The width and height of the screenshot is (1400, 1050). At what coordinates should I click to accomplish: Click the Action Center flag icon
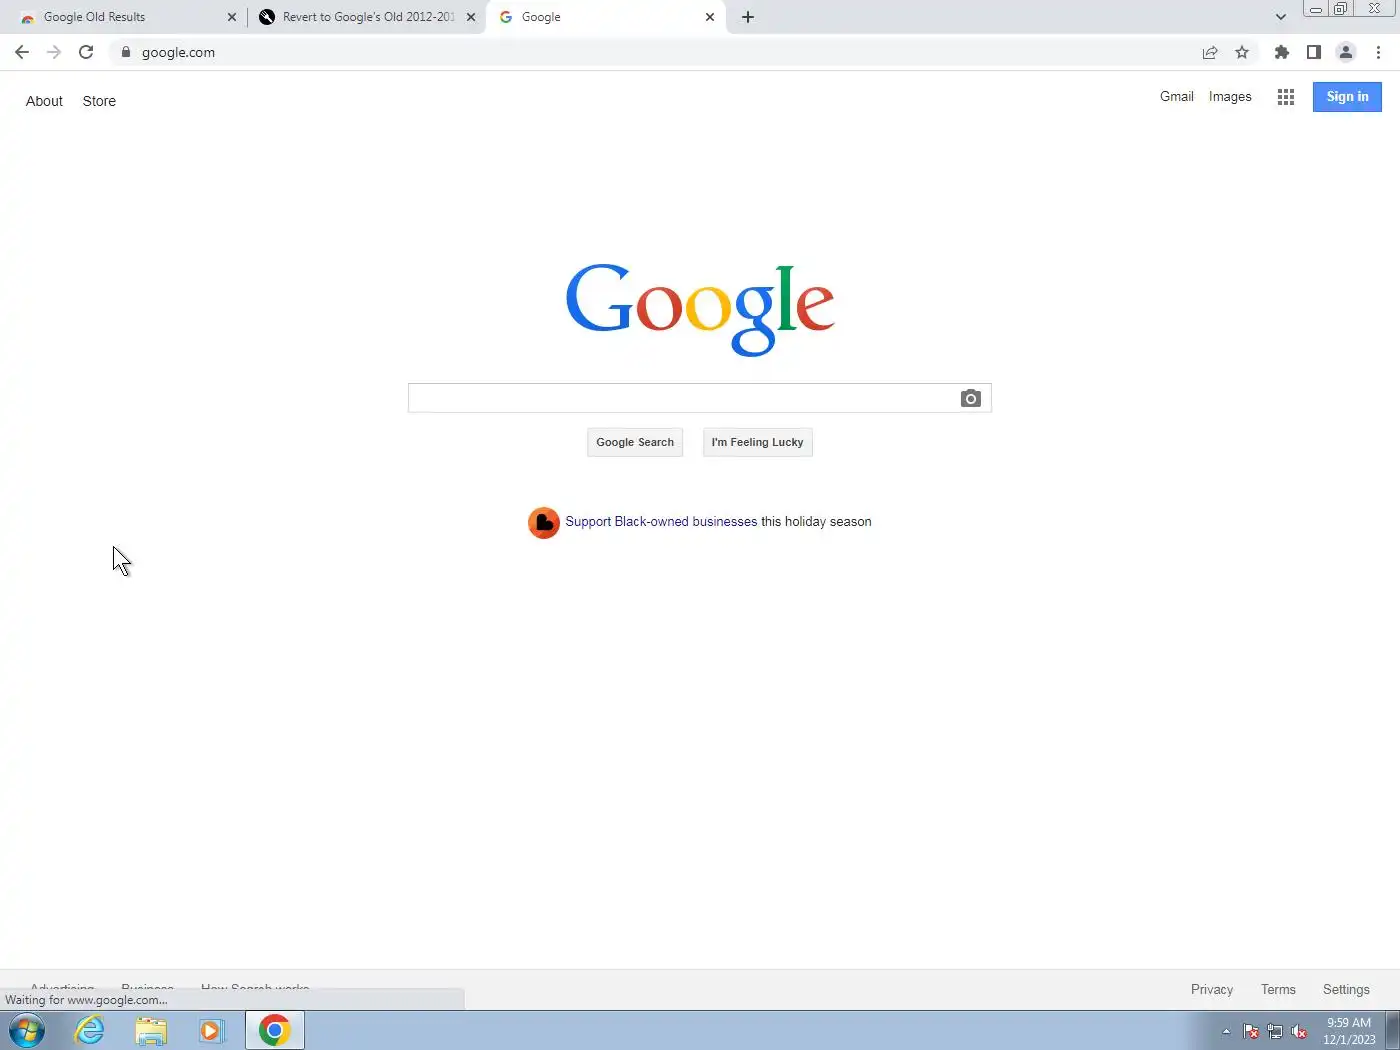click(x=1251, y=1031)
